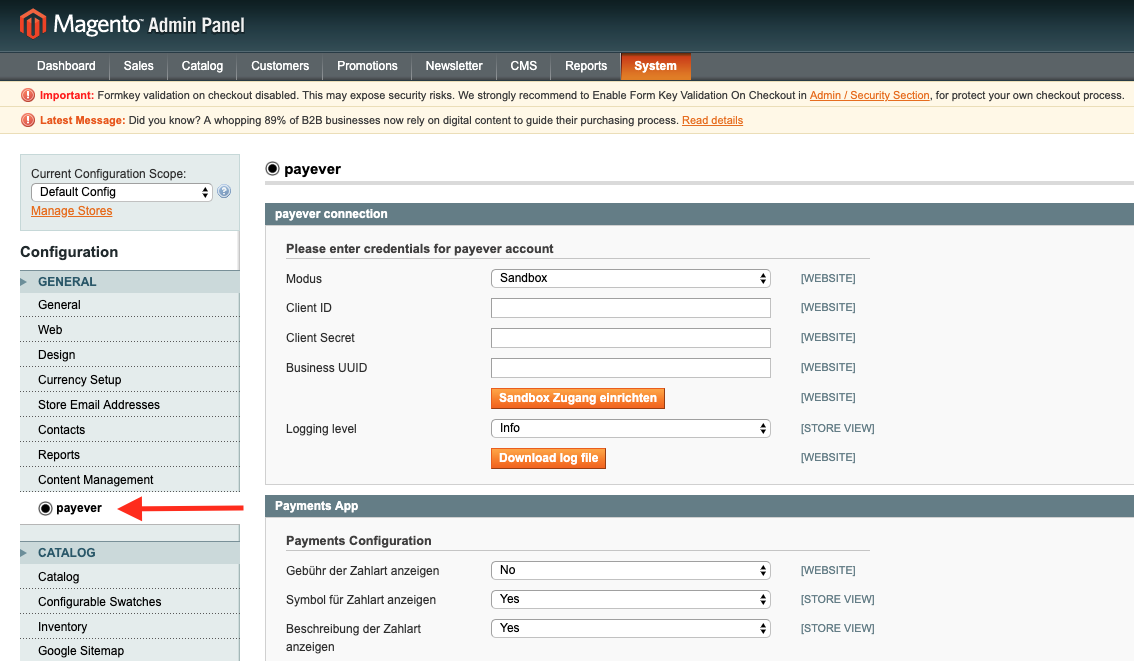The image size is (1134, 661).
Task: Click the 'Modus' field label
Action: (304, 279)
